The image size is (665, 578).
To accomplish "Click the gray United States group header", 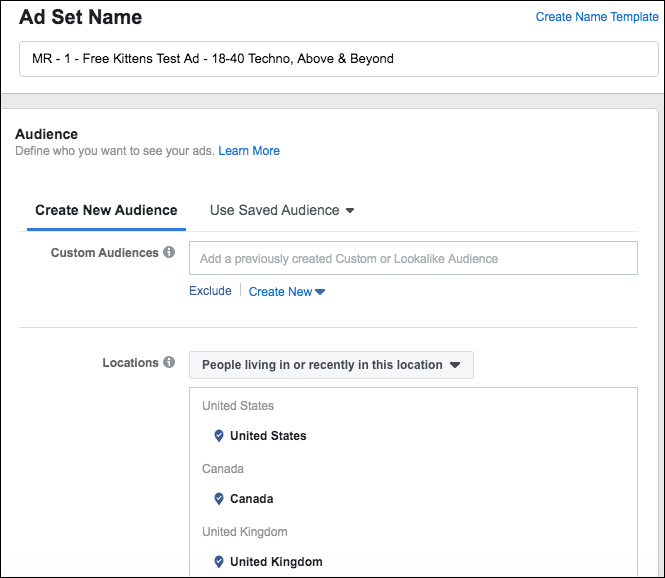I will click(238, 406).
